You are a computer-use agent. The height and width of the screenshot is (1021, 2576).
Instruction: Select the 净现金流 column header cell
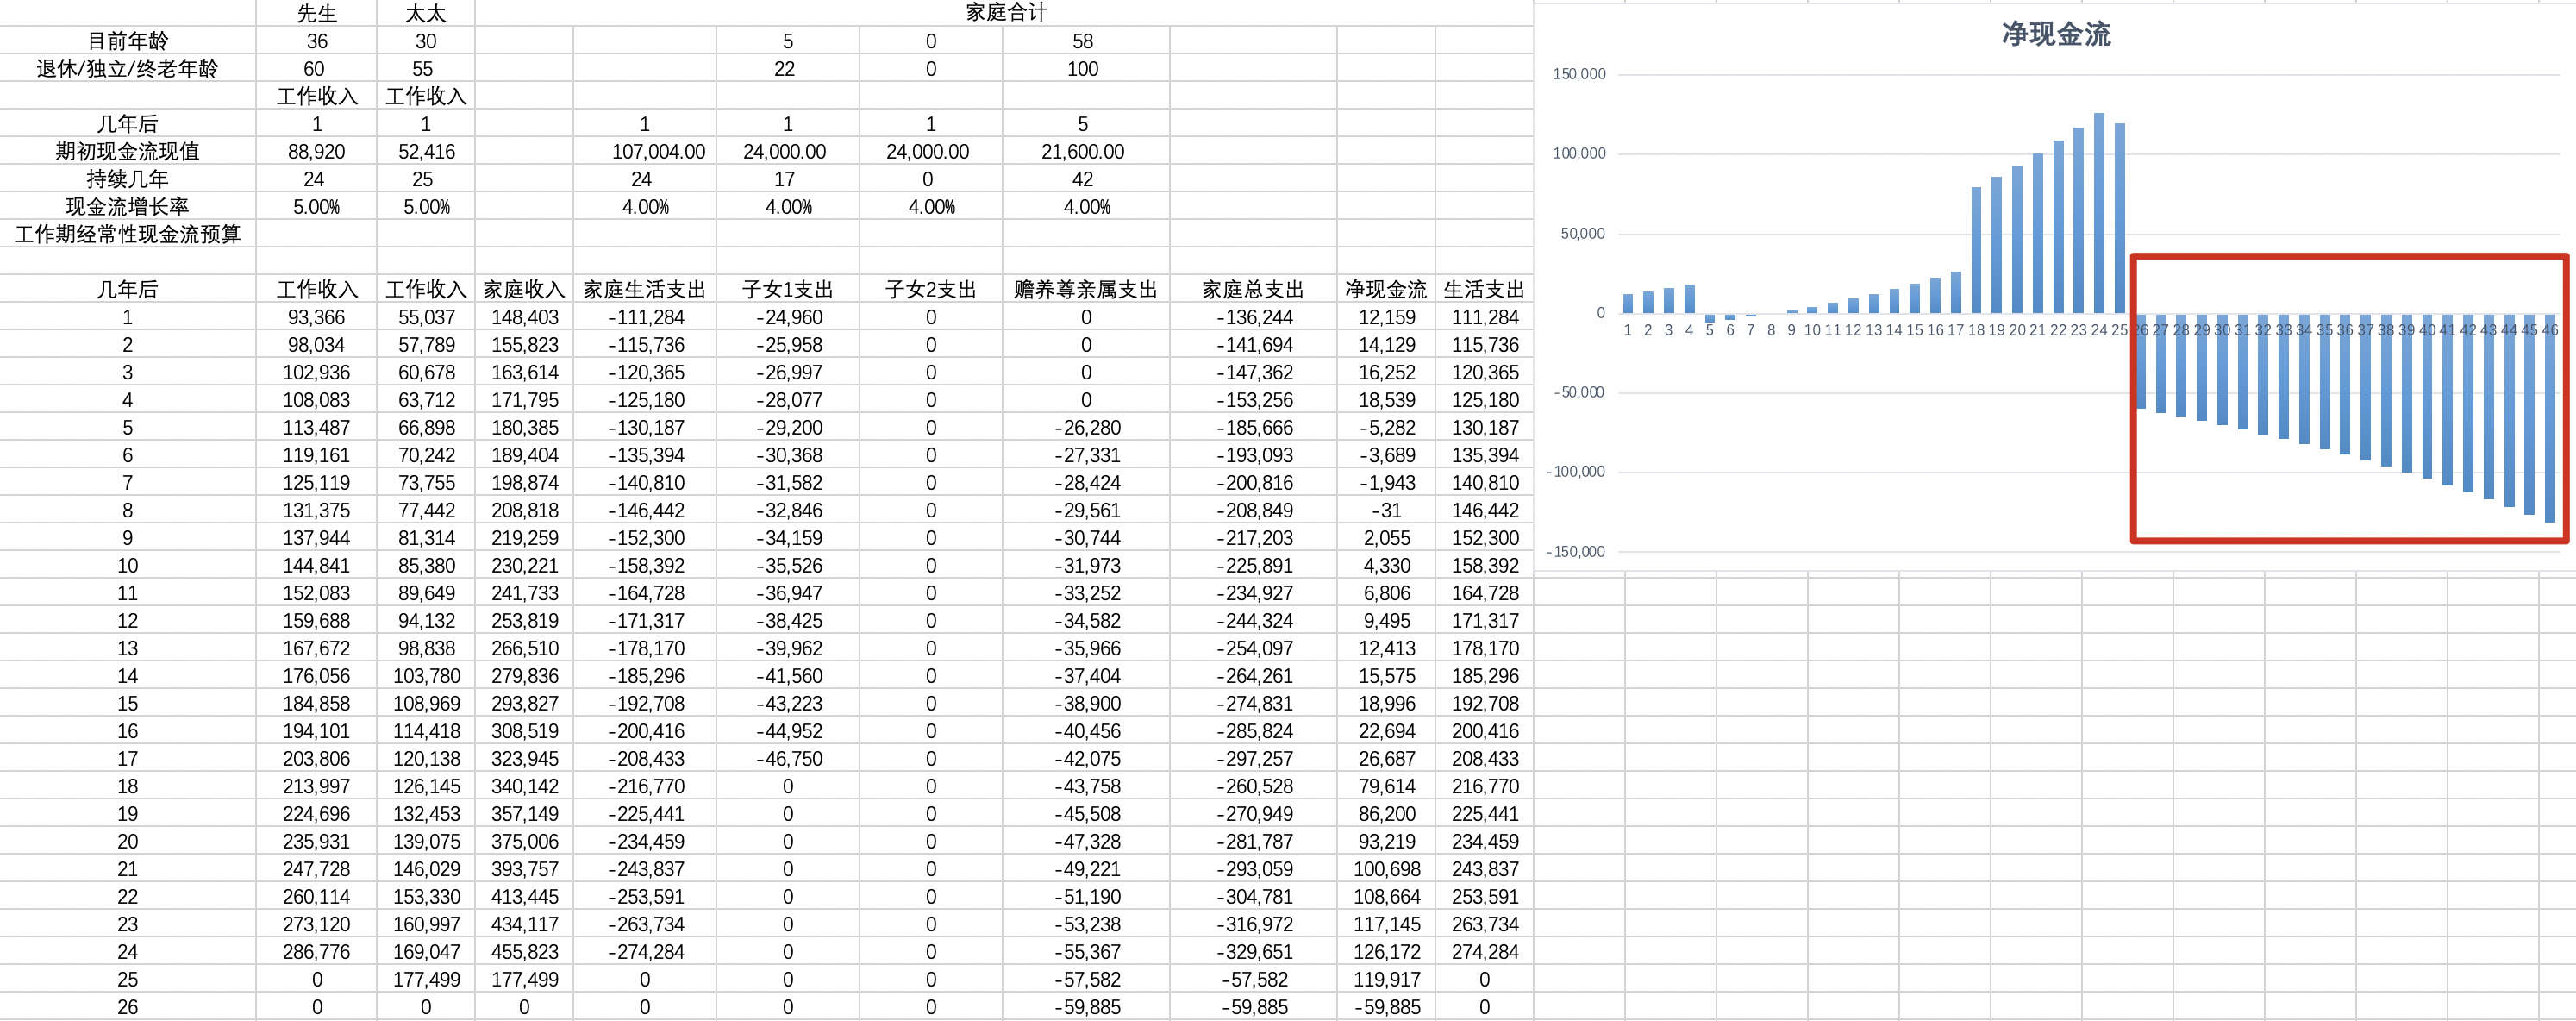coord(1385,290)
